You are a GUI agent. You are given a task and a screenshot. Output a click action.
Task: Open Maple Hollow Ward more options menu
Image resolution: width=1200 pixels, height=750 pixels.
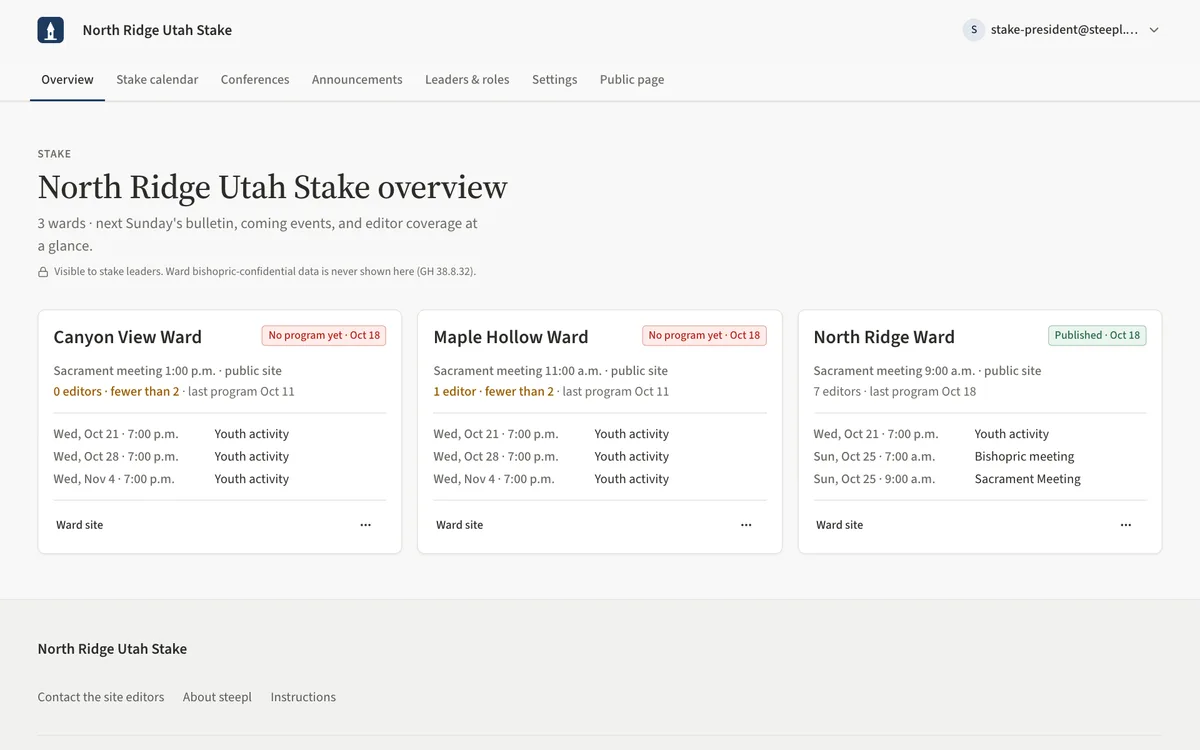pyautogui.click(x=746, y=525)
